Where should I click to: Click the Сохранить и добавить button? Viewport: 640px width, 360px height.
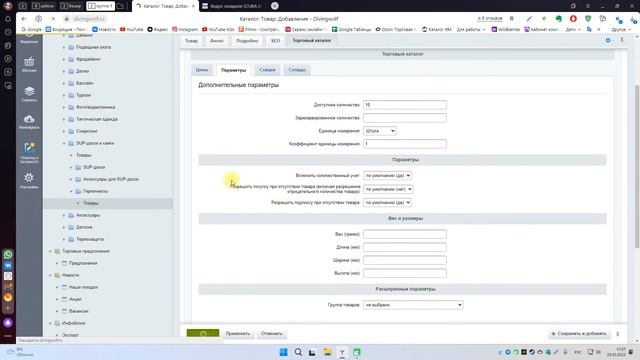(x=579, y=333)
